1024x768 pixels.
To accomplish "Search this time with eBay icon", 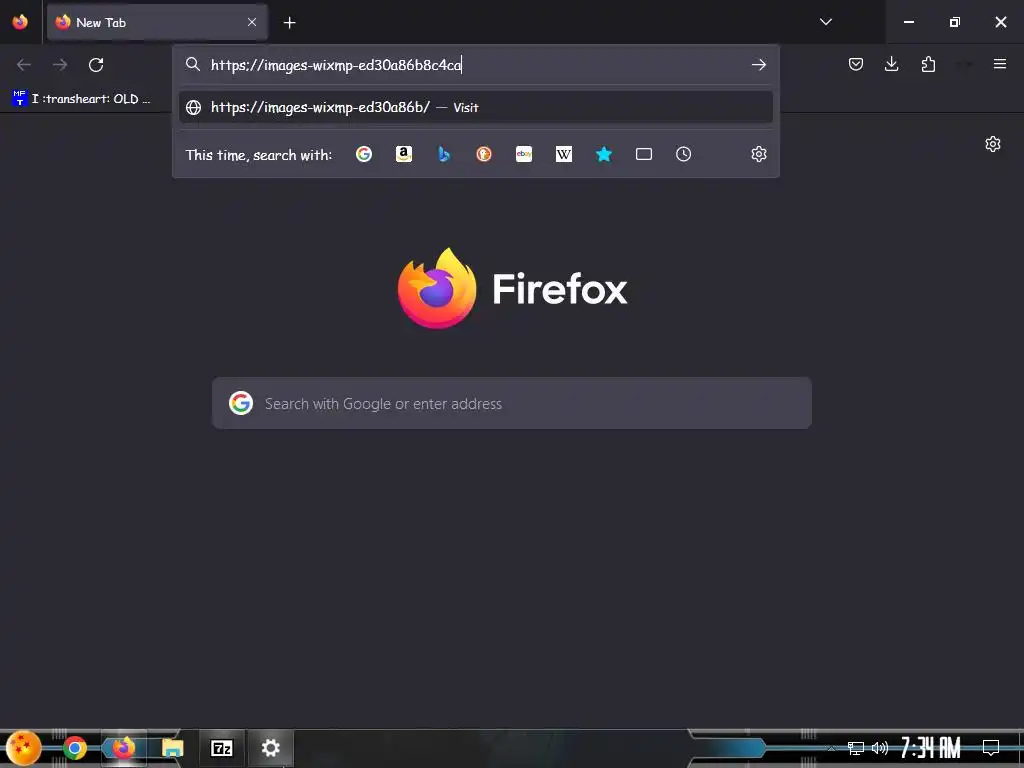I will pos(524,154).
